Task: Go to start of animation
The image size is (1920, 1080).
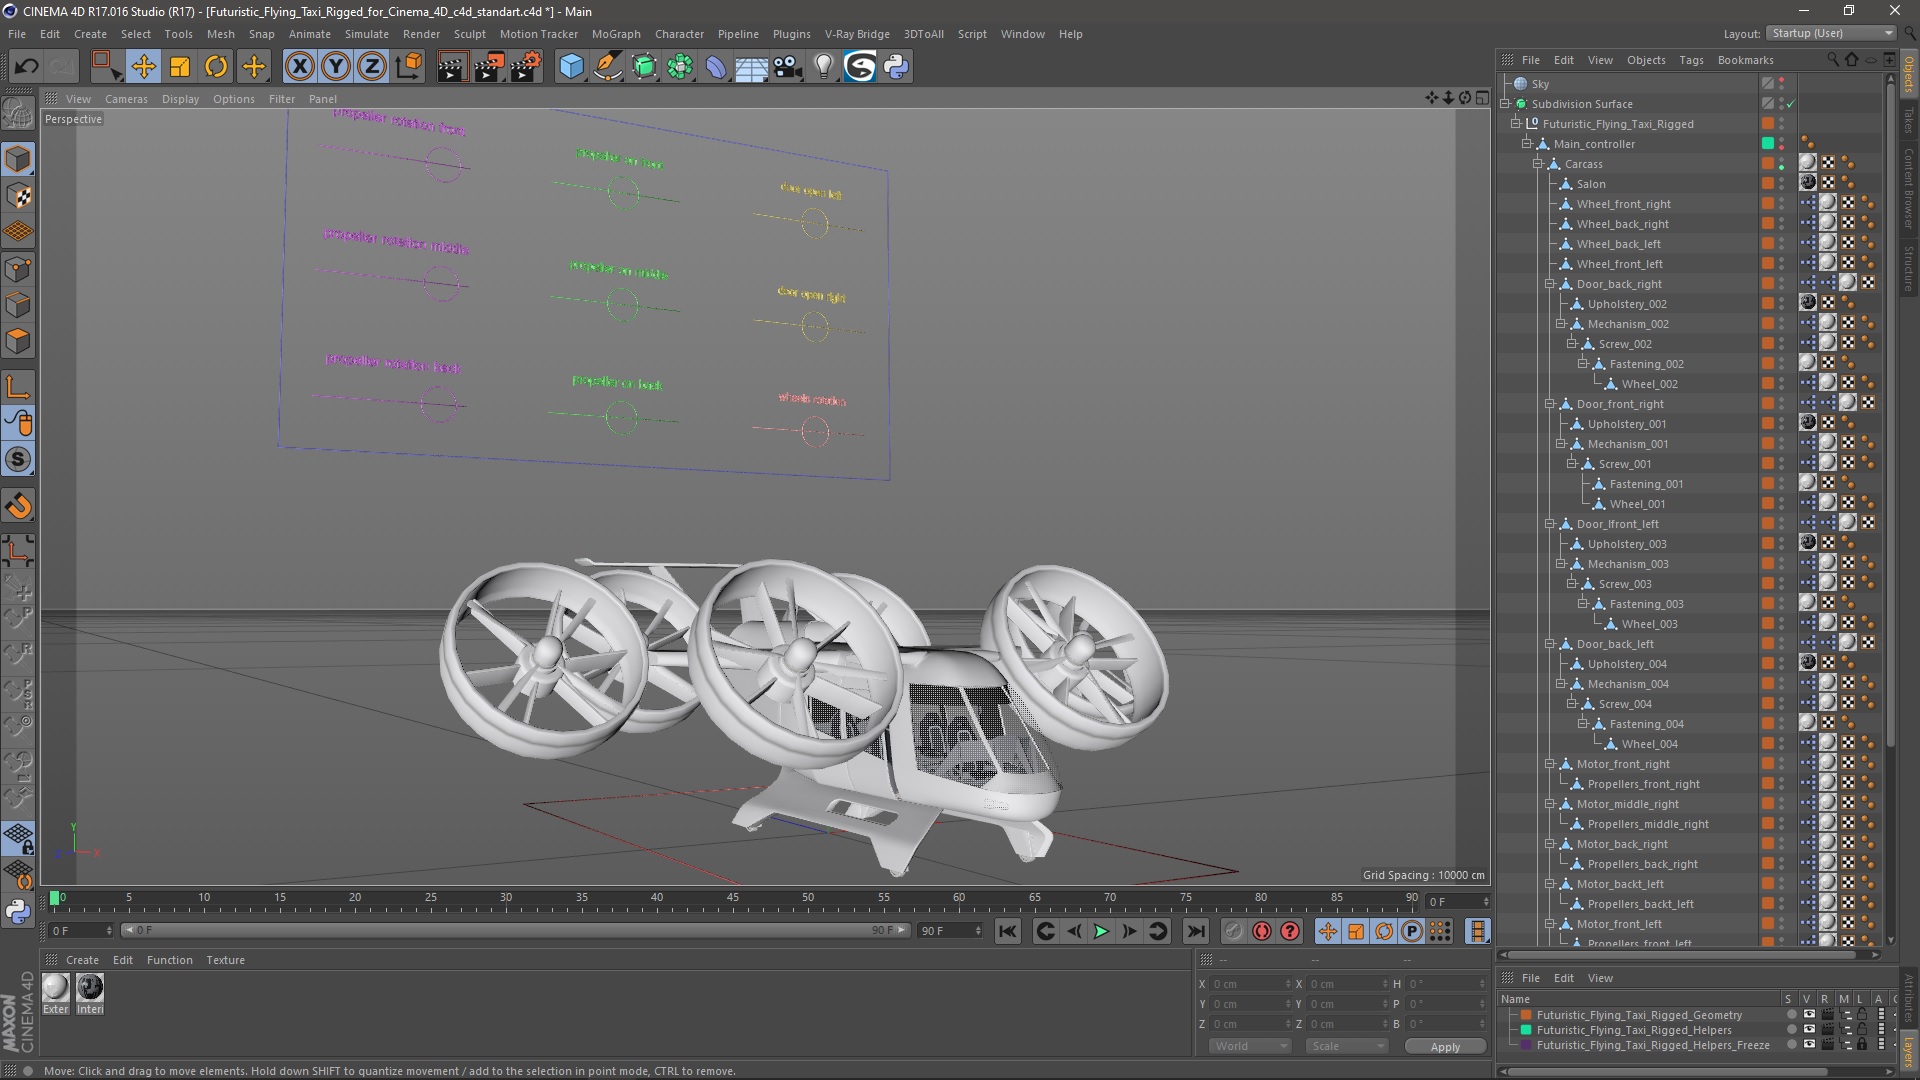Action: click(x=1008, y=932)
